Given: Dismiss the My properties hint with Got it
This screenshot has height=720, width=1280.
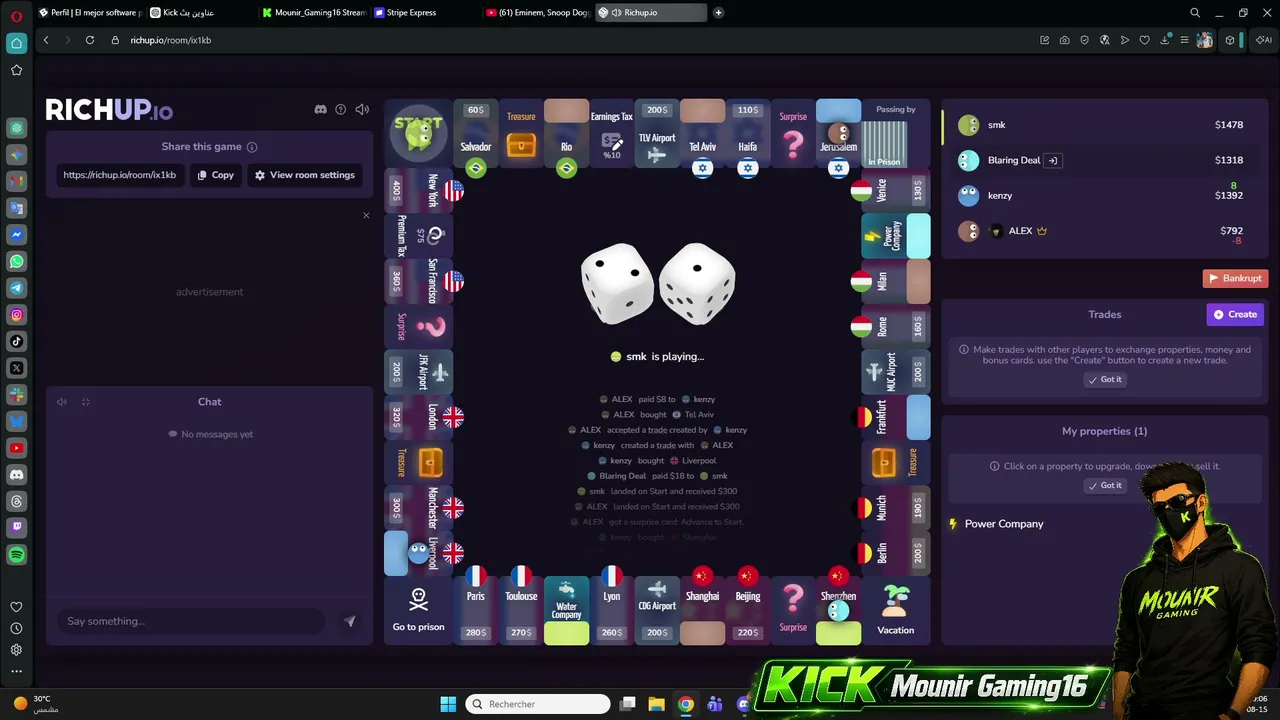Looking at the screenshot, I should pyautogui.click(x=1105, y=486).
